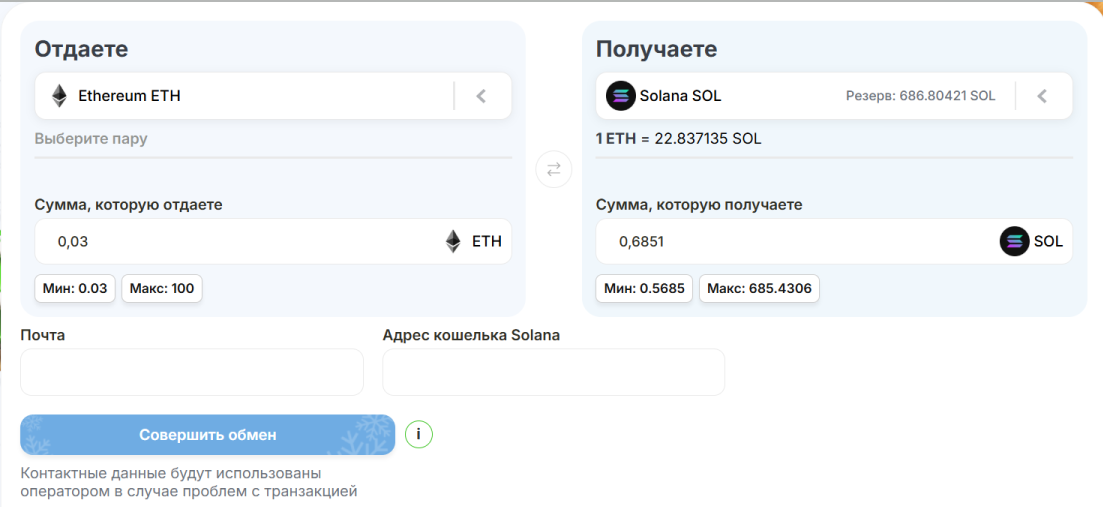This screenshot has width=1103, height=507.
Task: Click the give amount field showing 0,03
Action: point(240,241)
